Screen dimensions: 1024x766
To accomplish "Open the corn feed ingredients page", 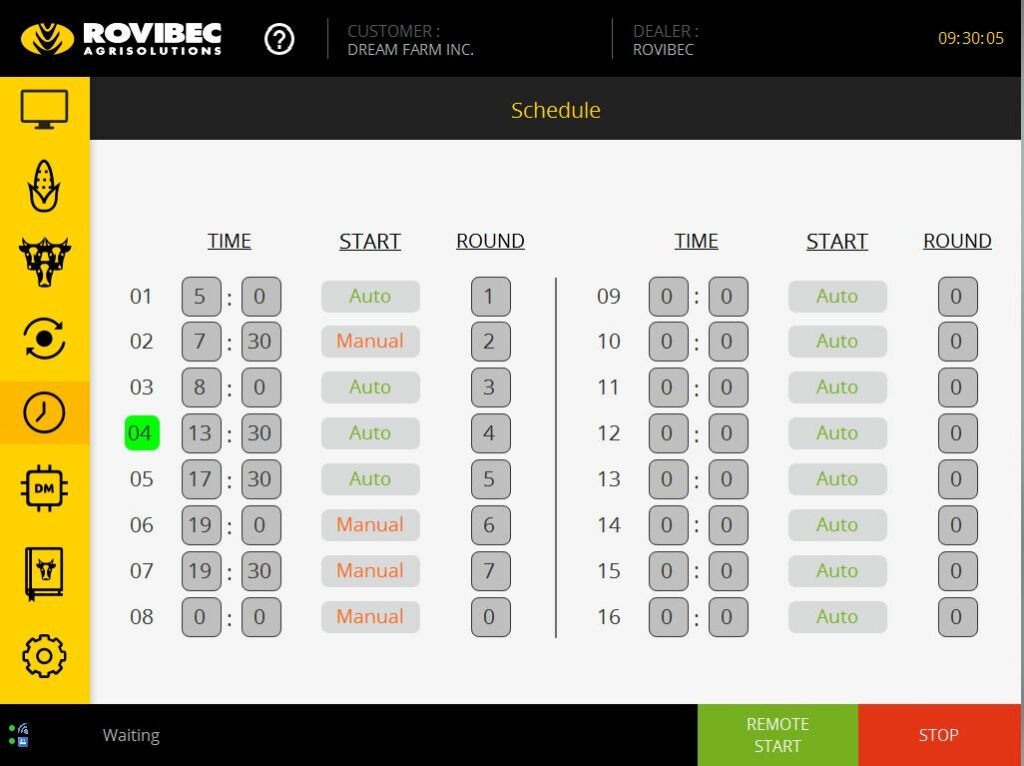I will point(44,186).
